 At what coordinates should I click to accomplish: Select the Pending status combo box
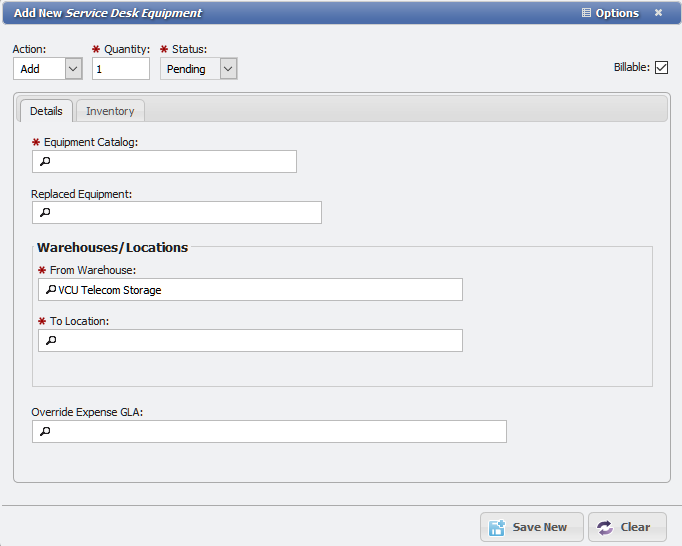(x=189, y=69)
